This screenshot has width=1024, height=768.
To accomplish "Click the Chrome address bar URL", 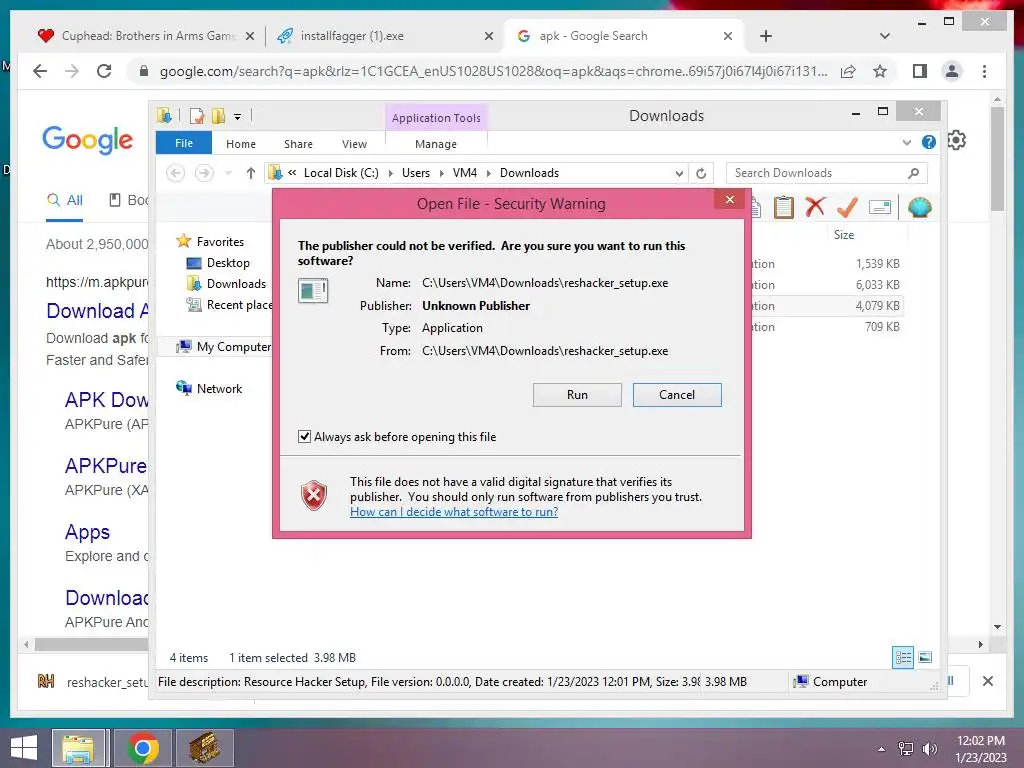I will [493, 71].
